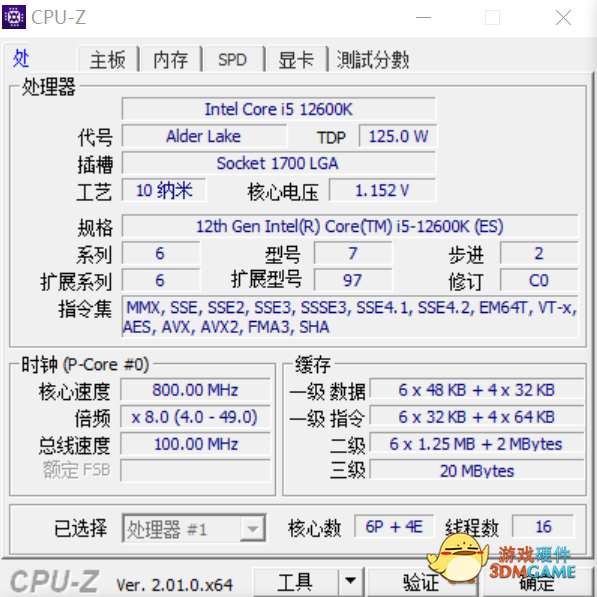Click the 系列 value 6
597x597 pixels.
(x=160, y=254)
